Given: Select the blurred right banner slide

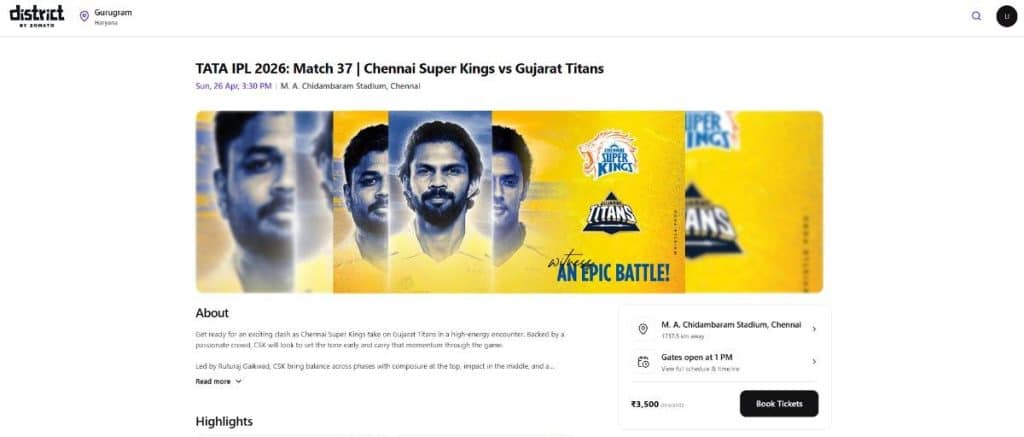Looking at the screenshot, I should pos(754,202).
